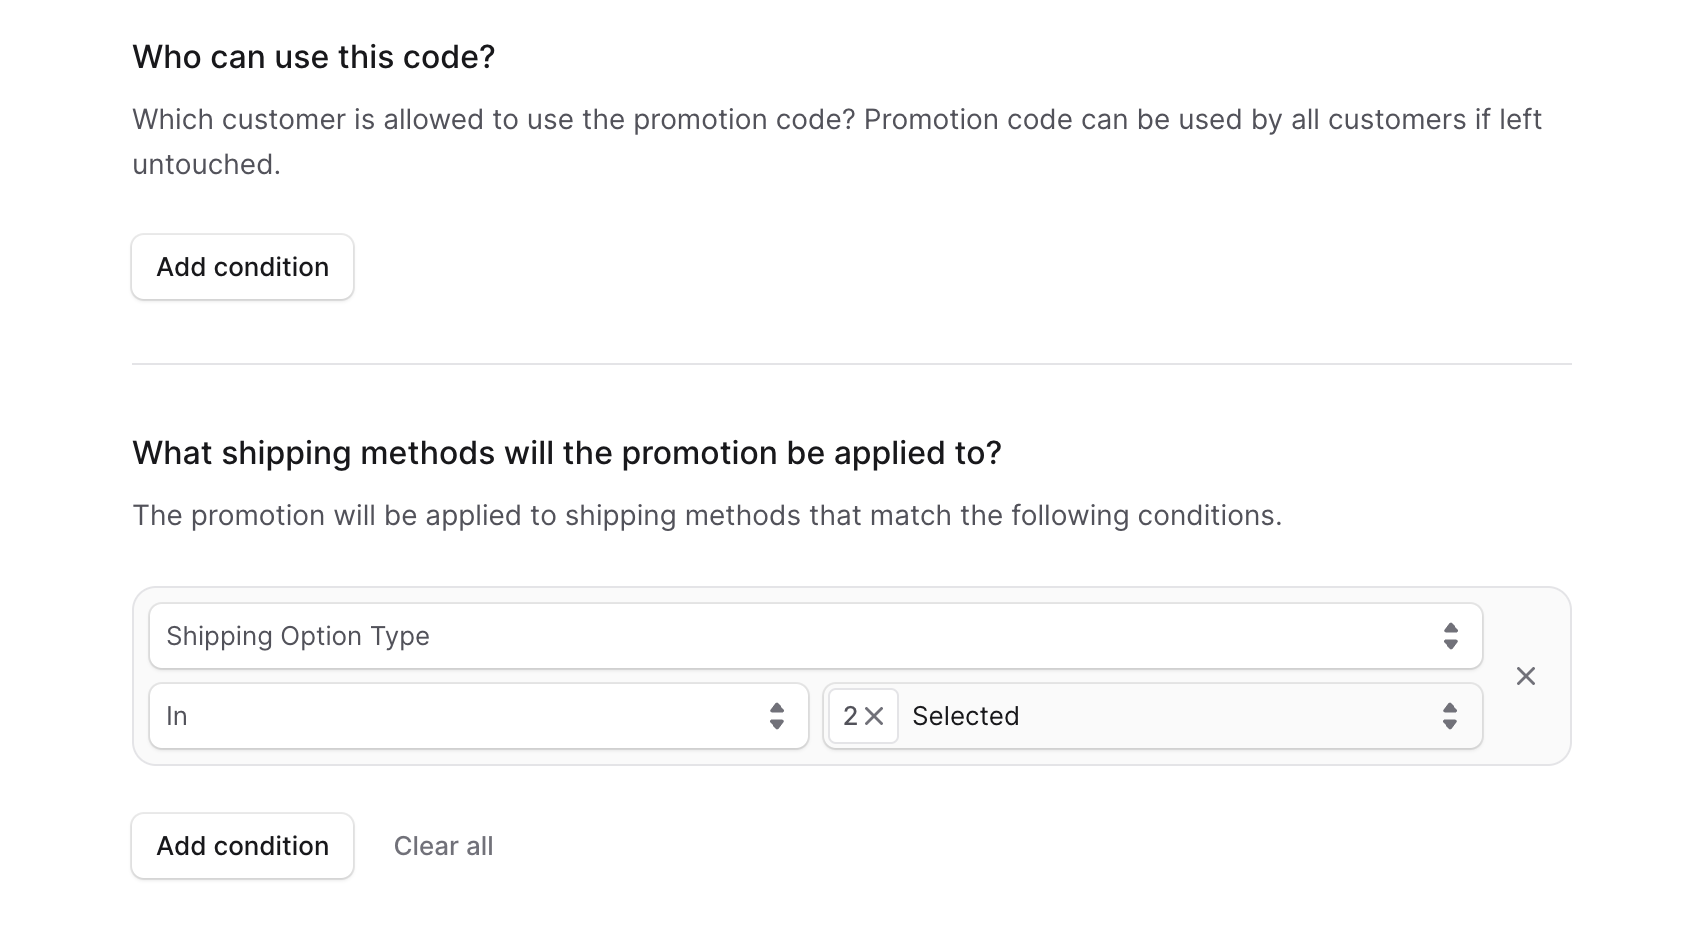The image size is (1692, 952).
Task: Click the Who can use this code heading
Action: [313, 57]
